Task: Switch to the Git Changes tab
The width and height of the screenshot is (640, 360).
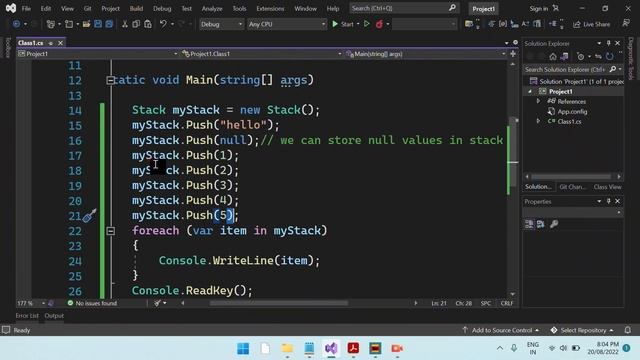Action: pyautogui.click(x=573, y=187)
